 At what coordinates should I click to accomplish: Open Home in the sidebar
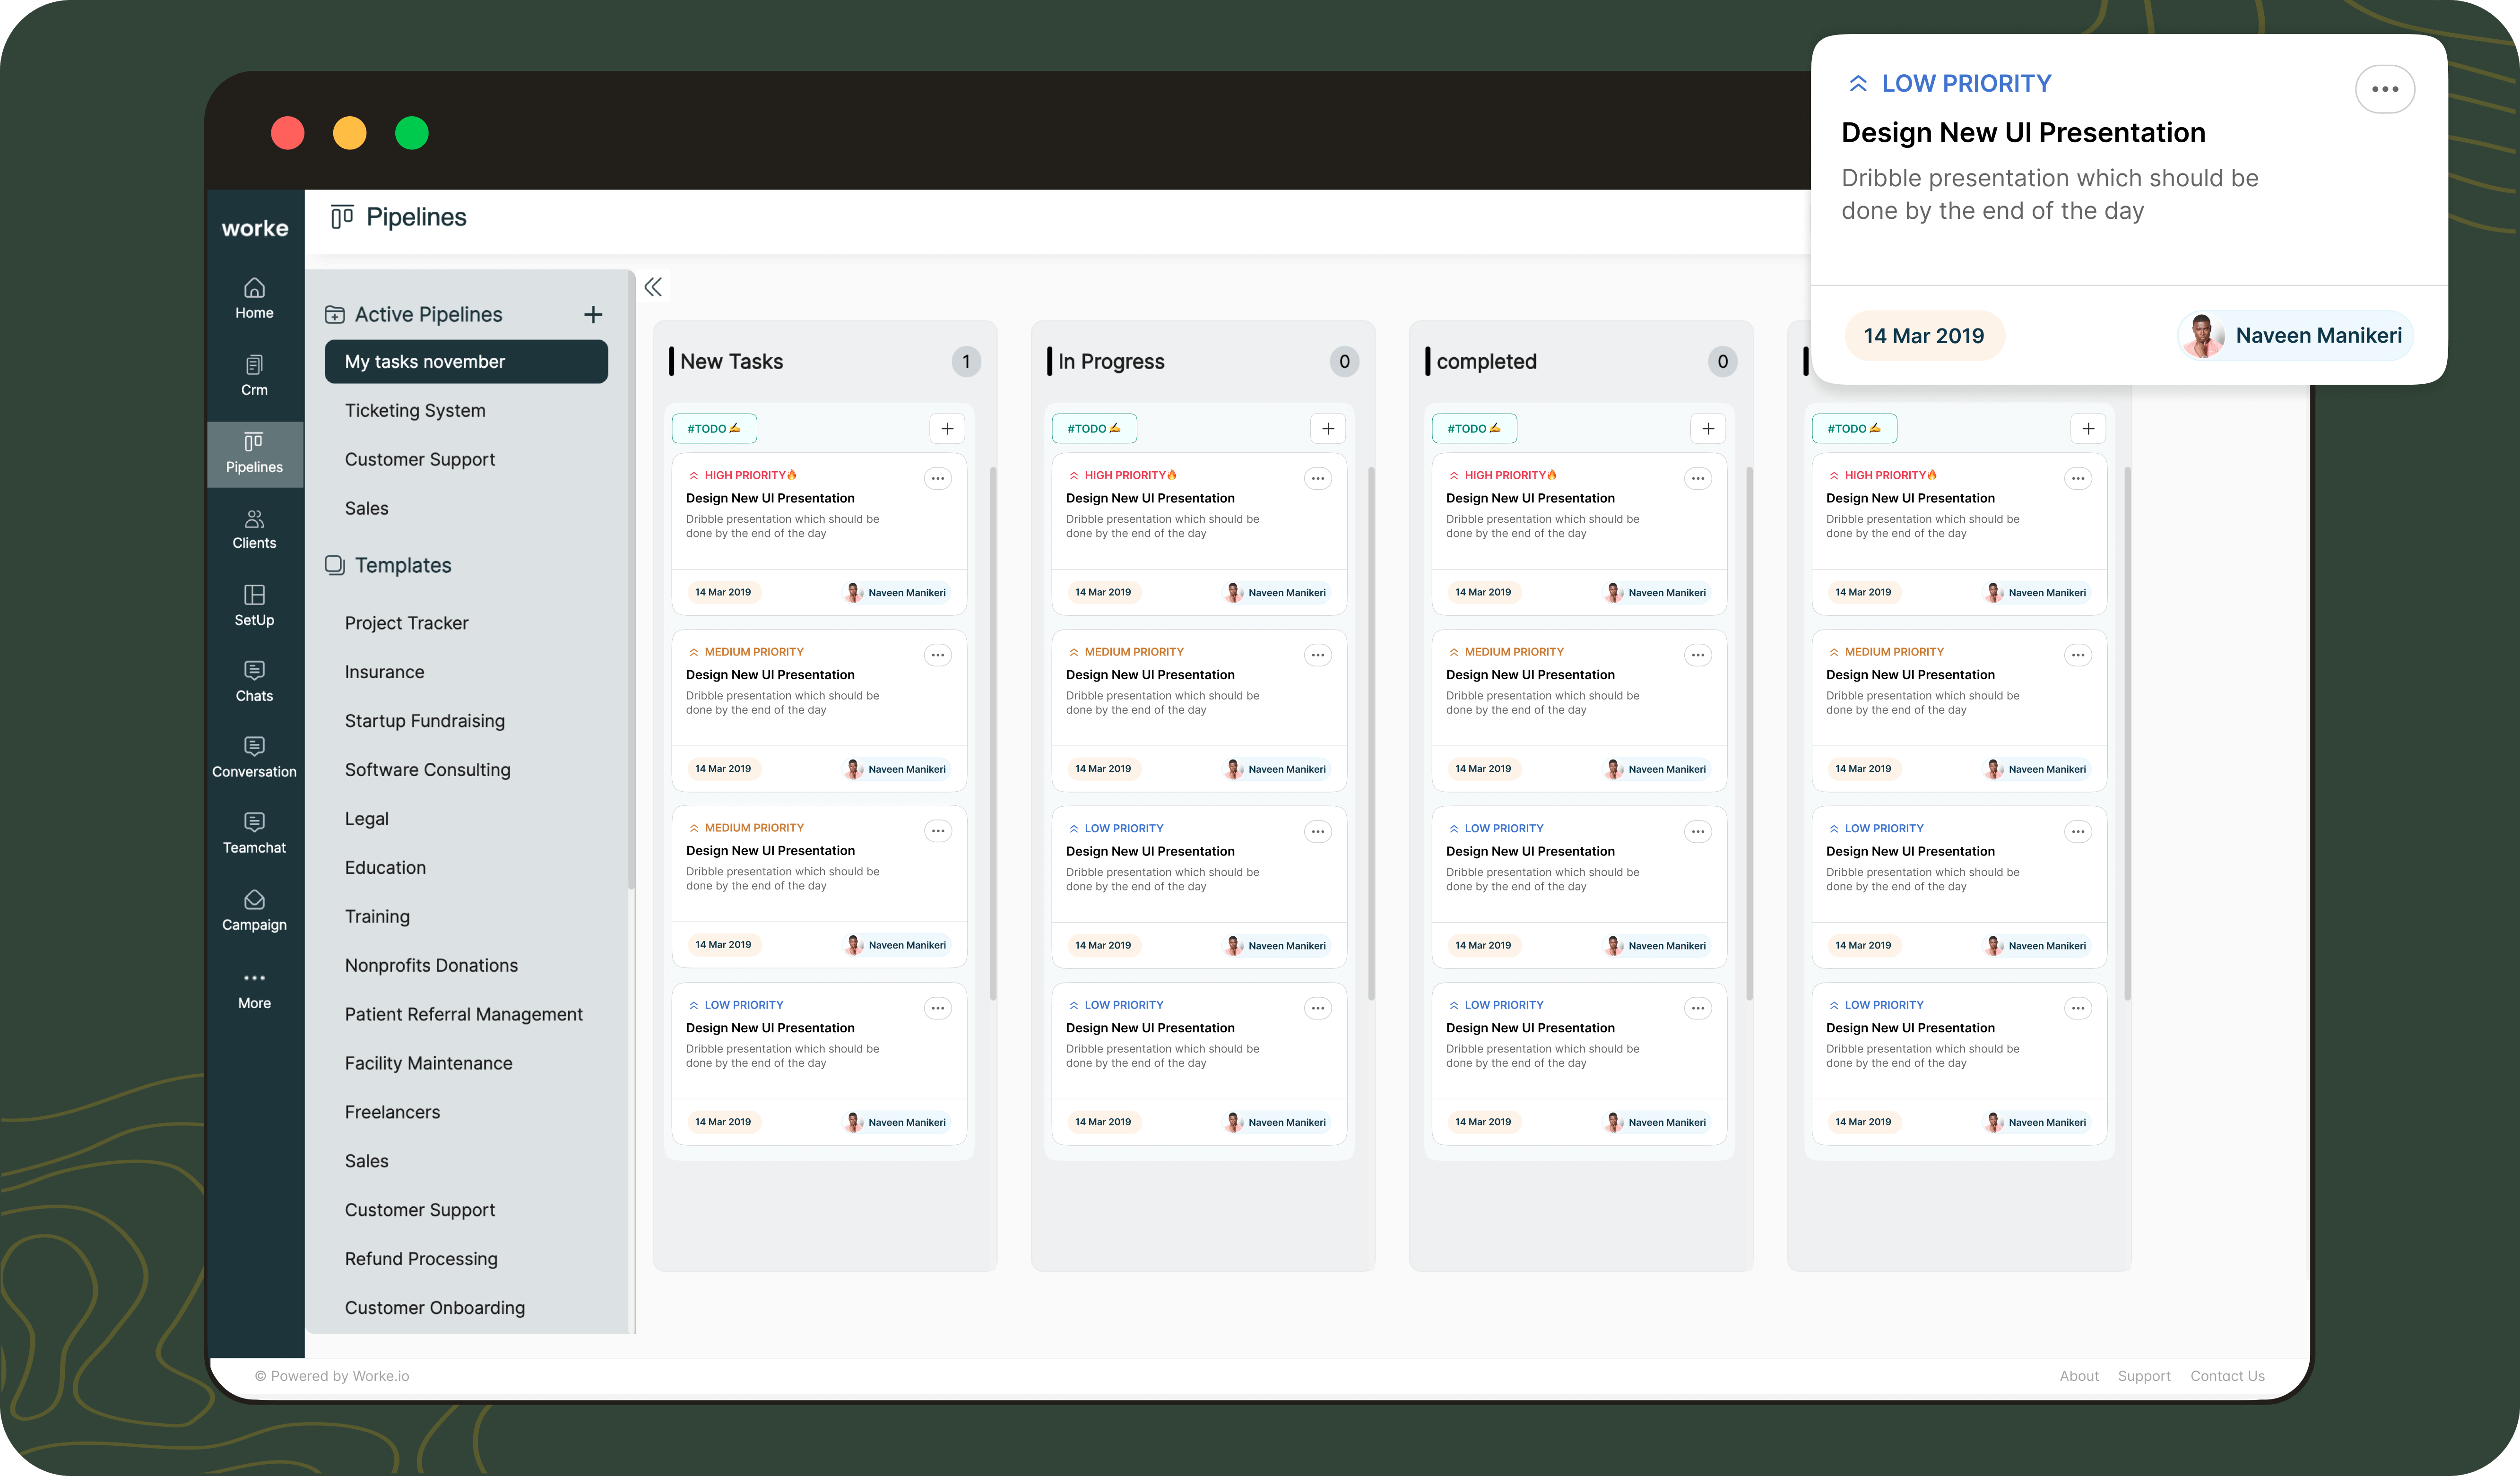click(x=254, y=298)
